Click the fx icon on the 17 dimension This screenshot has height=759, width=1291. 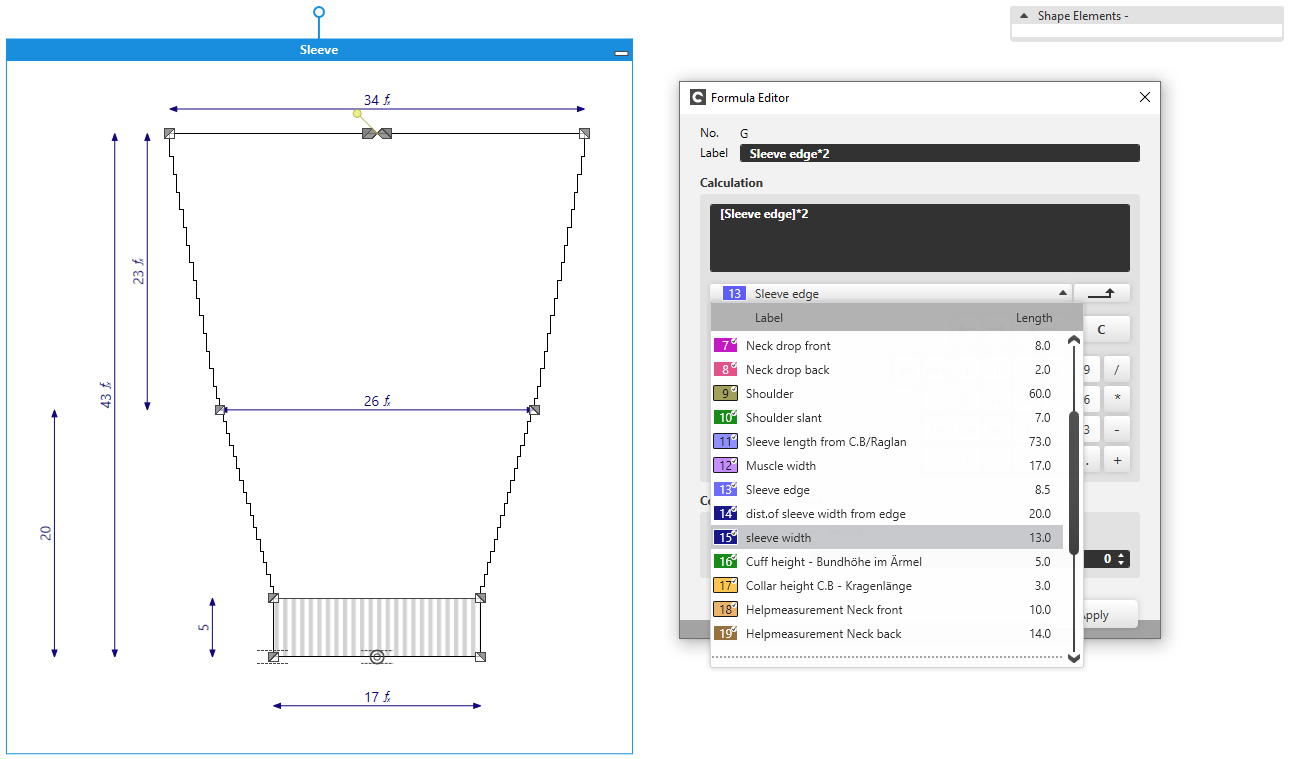pyautogui.click(x=385, y=698)
